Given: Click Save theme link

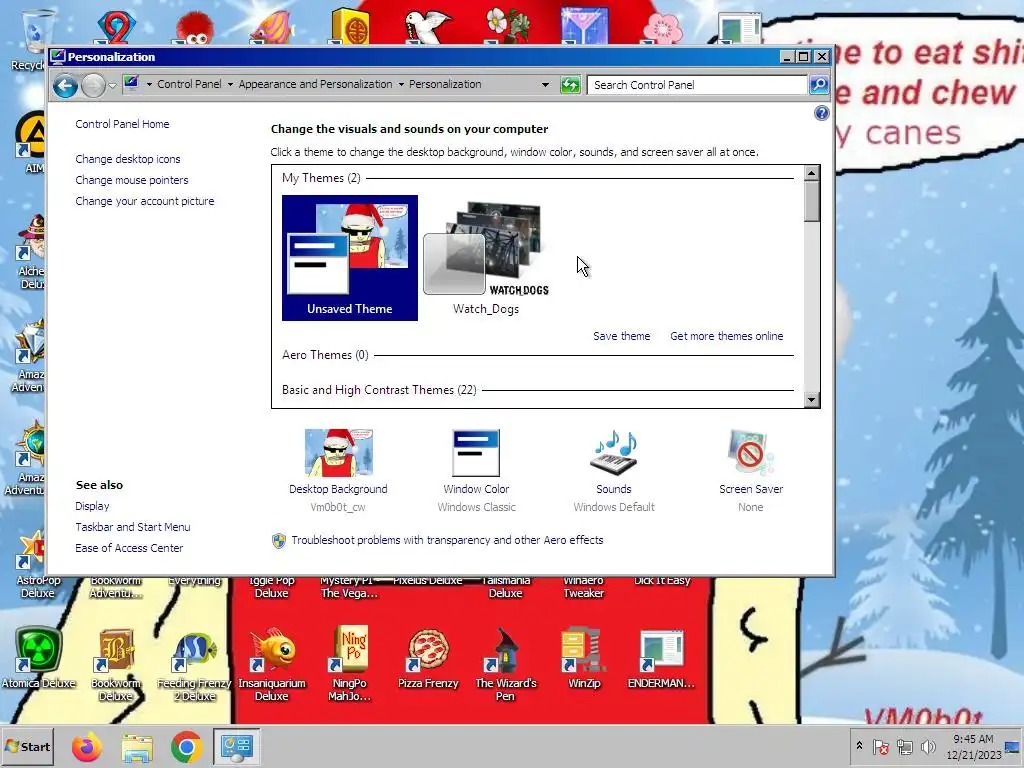Looking at the screenshot, I should point(622,336).
